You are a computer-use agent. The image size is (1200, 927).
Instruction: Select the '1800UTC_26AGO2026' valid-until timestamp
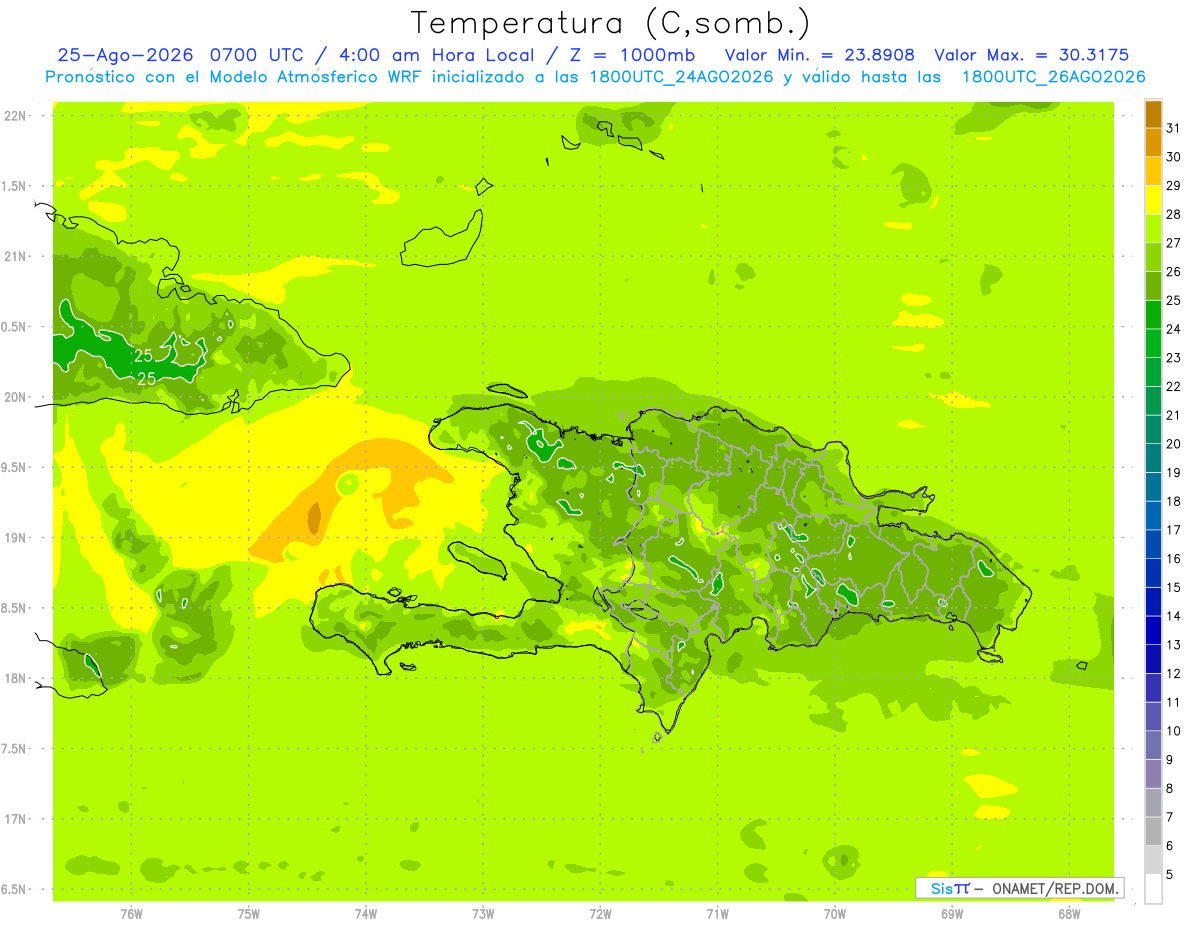[1053, 77]
